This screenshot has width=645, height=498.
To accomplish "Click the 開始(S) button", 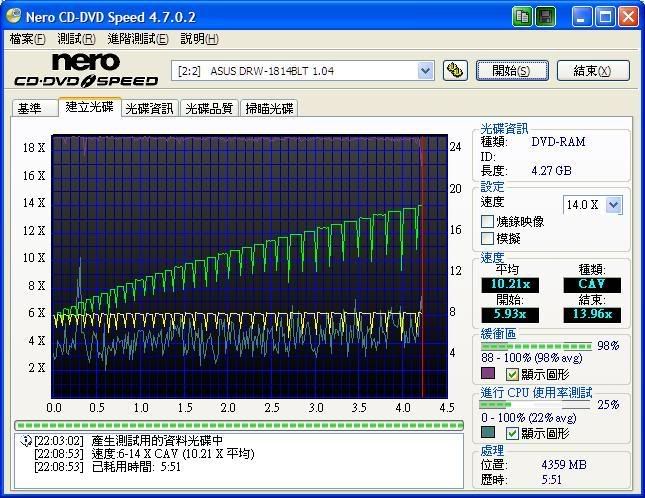I will click(x=512, y=71).
